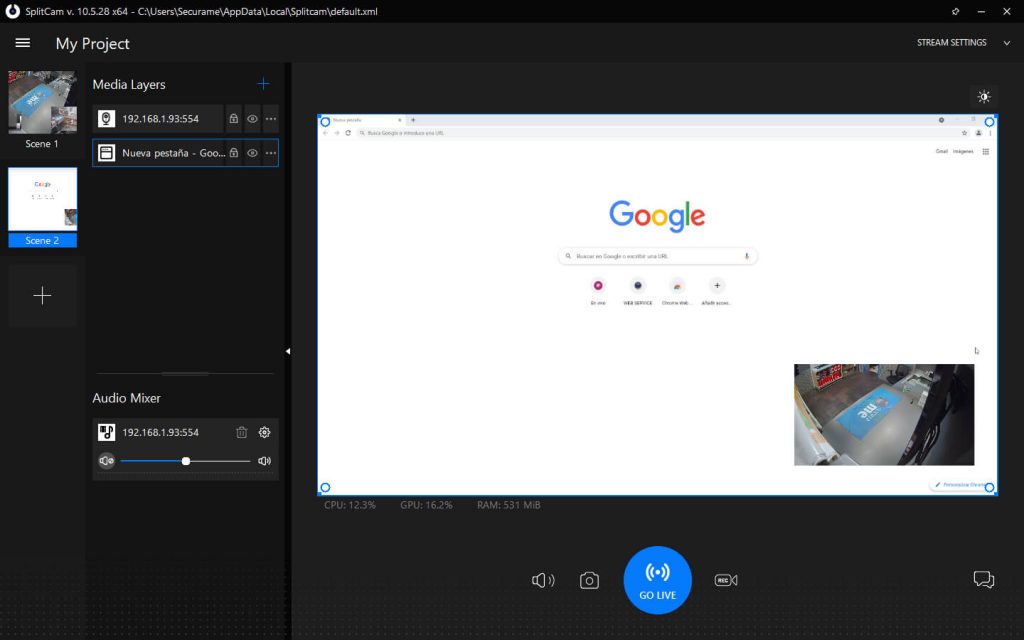Switch to Scene 1 thumbnail

(x=42, y=103)
